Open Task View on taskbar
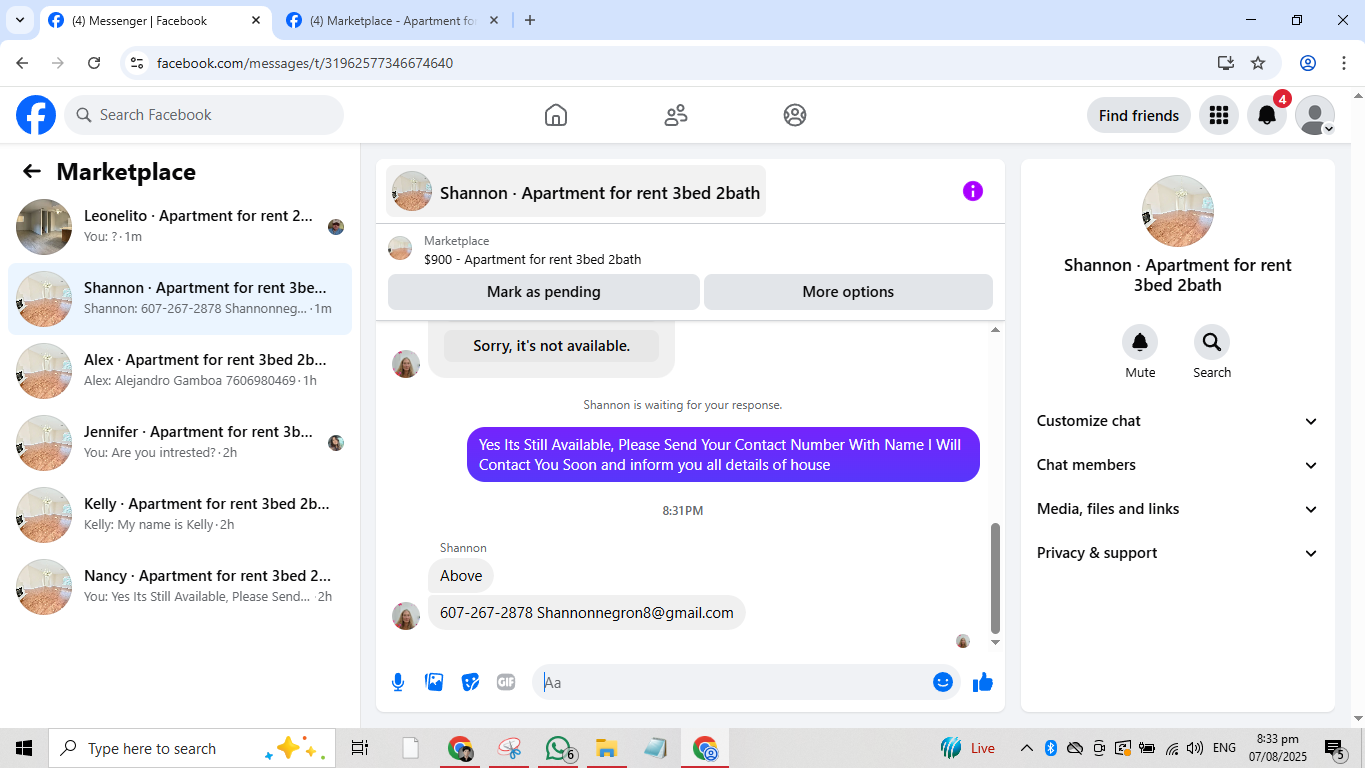This screenshot has width=1365, height=768. click(x=360, y=748)
